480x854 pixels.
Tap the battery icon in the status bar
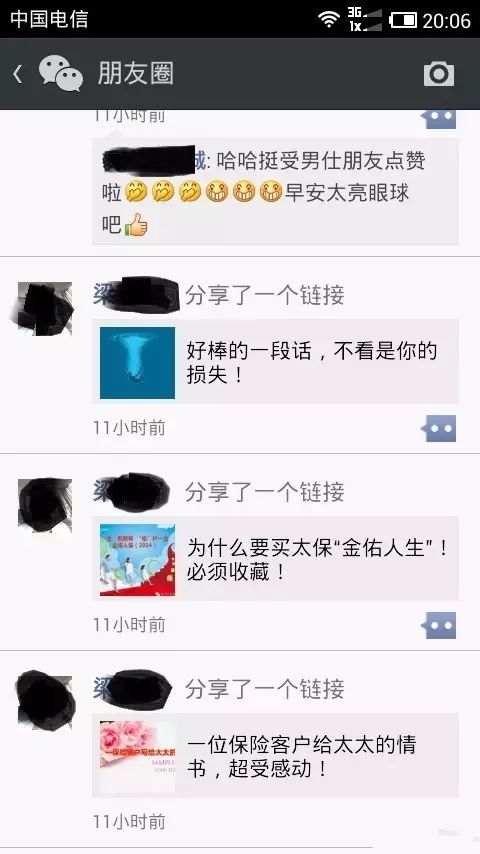point(403,20)
